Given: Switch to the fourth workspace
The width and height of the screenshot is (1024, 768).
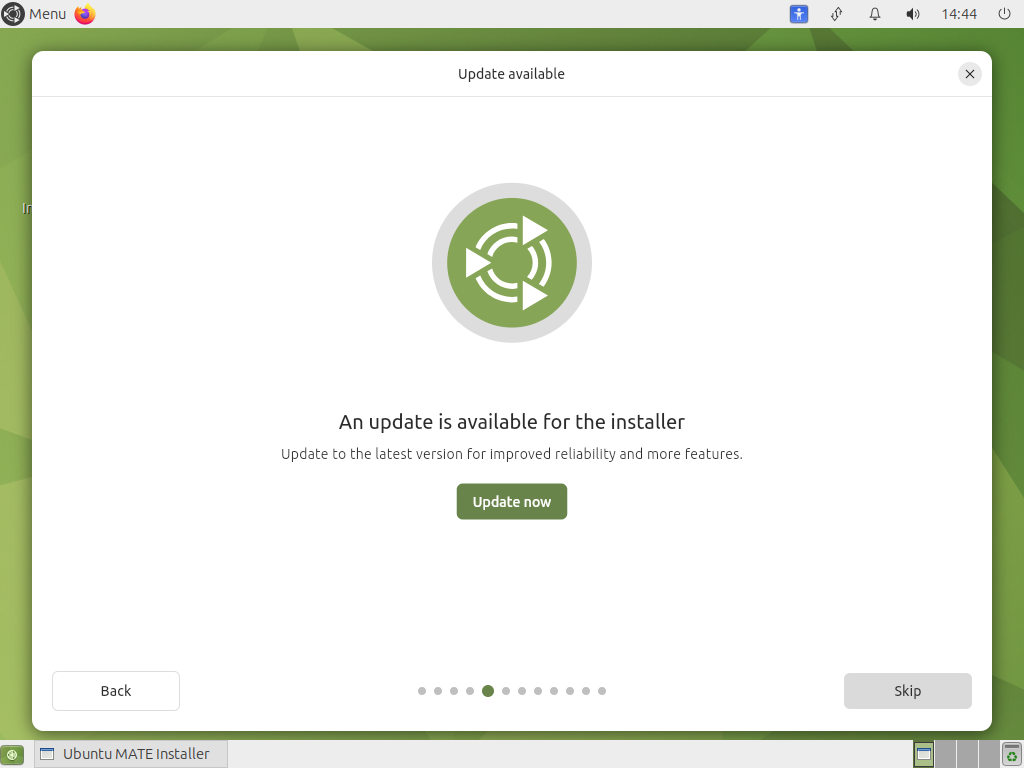Looking at the screenshot, I should click(989, 754).
